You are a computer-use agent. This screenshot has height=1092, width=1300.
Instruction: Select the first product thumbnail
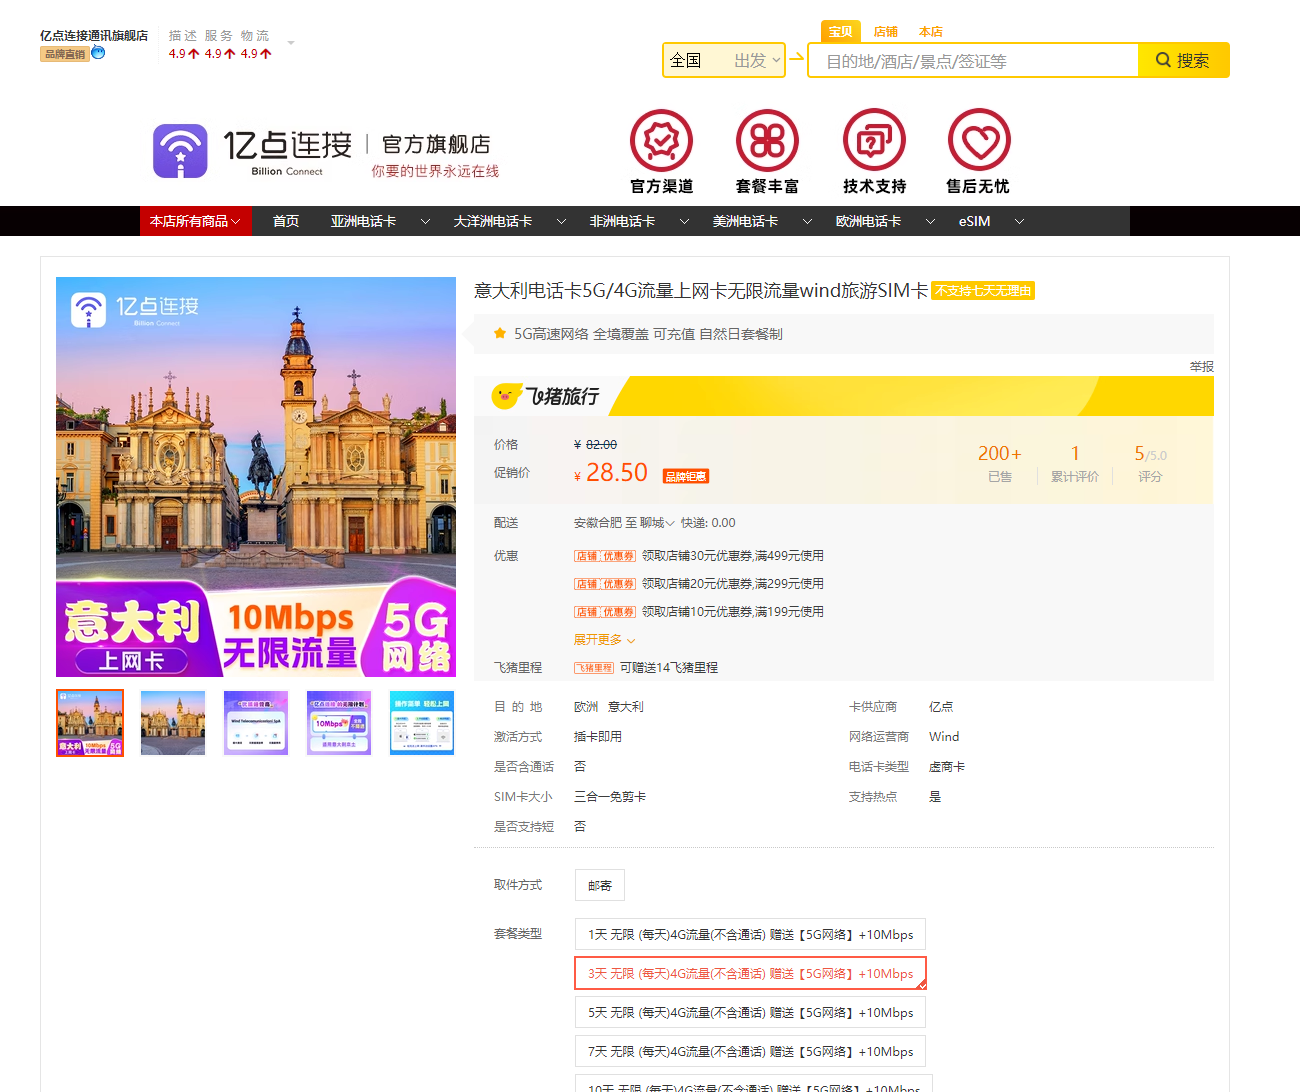90,723
